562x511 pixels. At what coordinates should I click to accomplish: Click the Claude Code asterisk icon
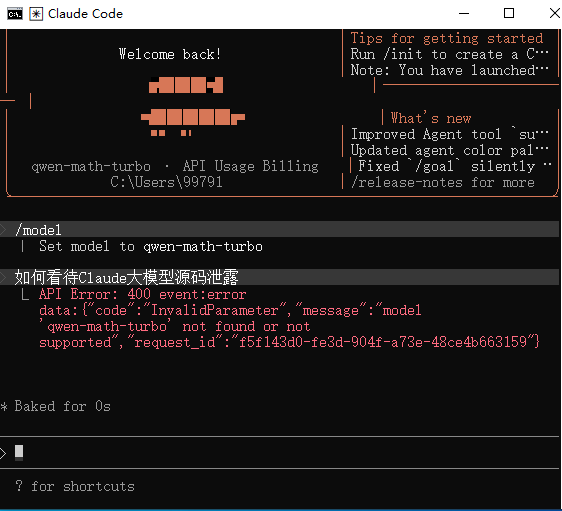click(36, 14)
